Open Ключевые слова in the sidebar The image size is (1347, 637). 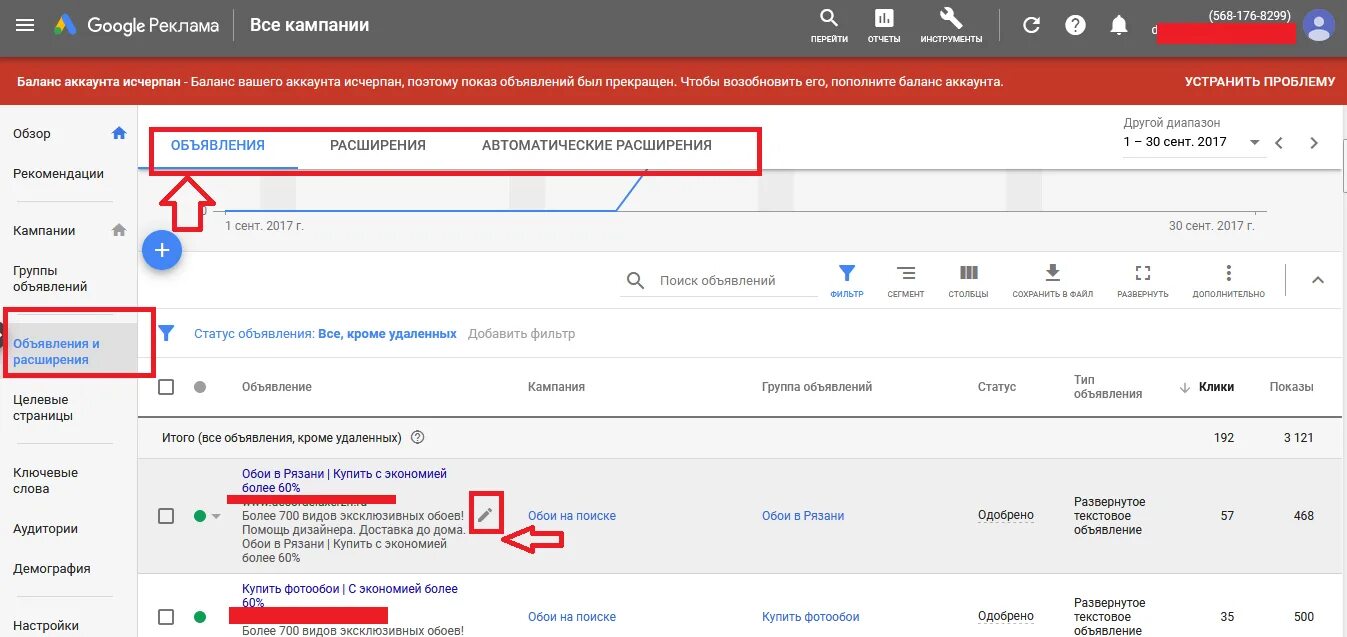(x=45, y=480)
